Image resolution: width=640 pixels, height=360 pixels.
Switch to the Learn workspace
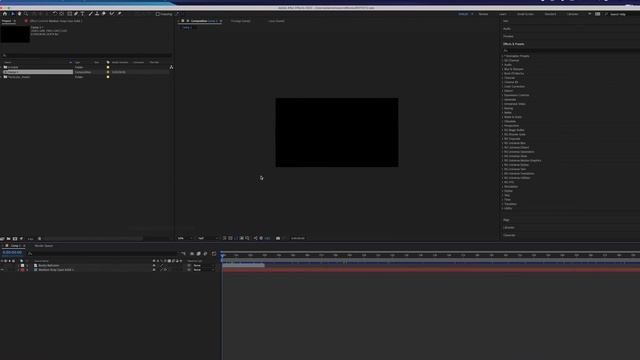click(502, 14)
